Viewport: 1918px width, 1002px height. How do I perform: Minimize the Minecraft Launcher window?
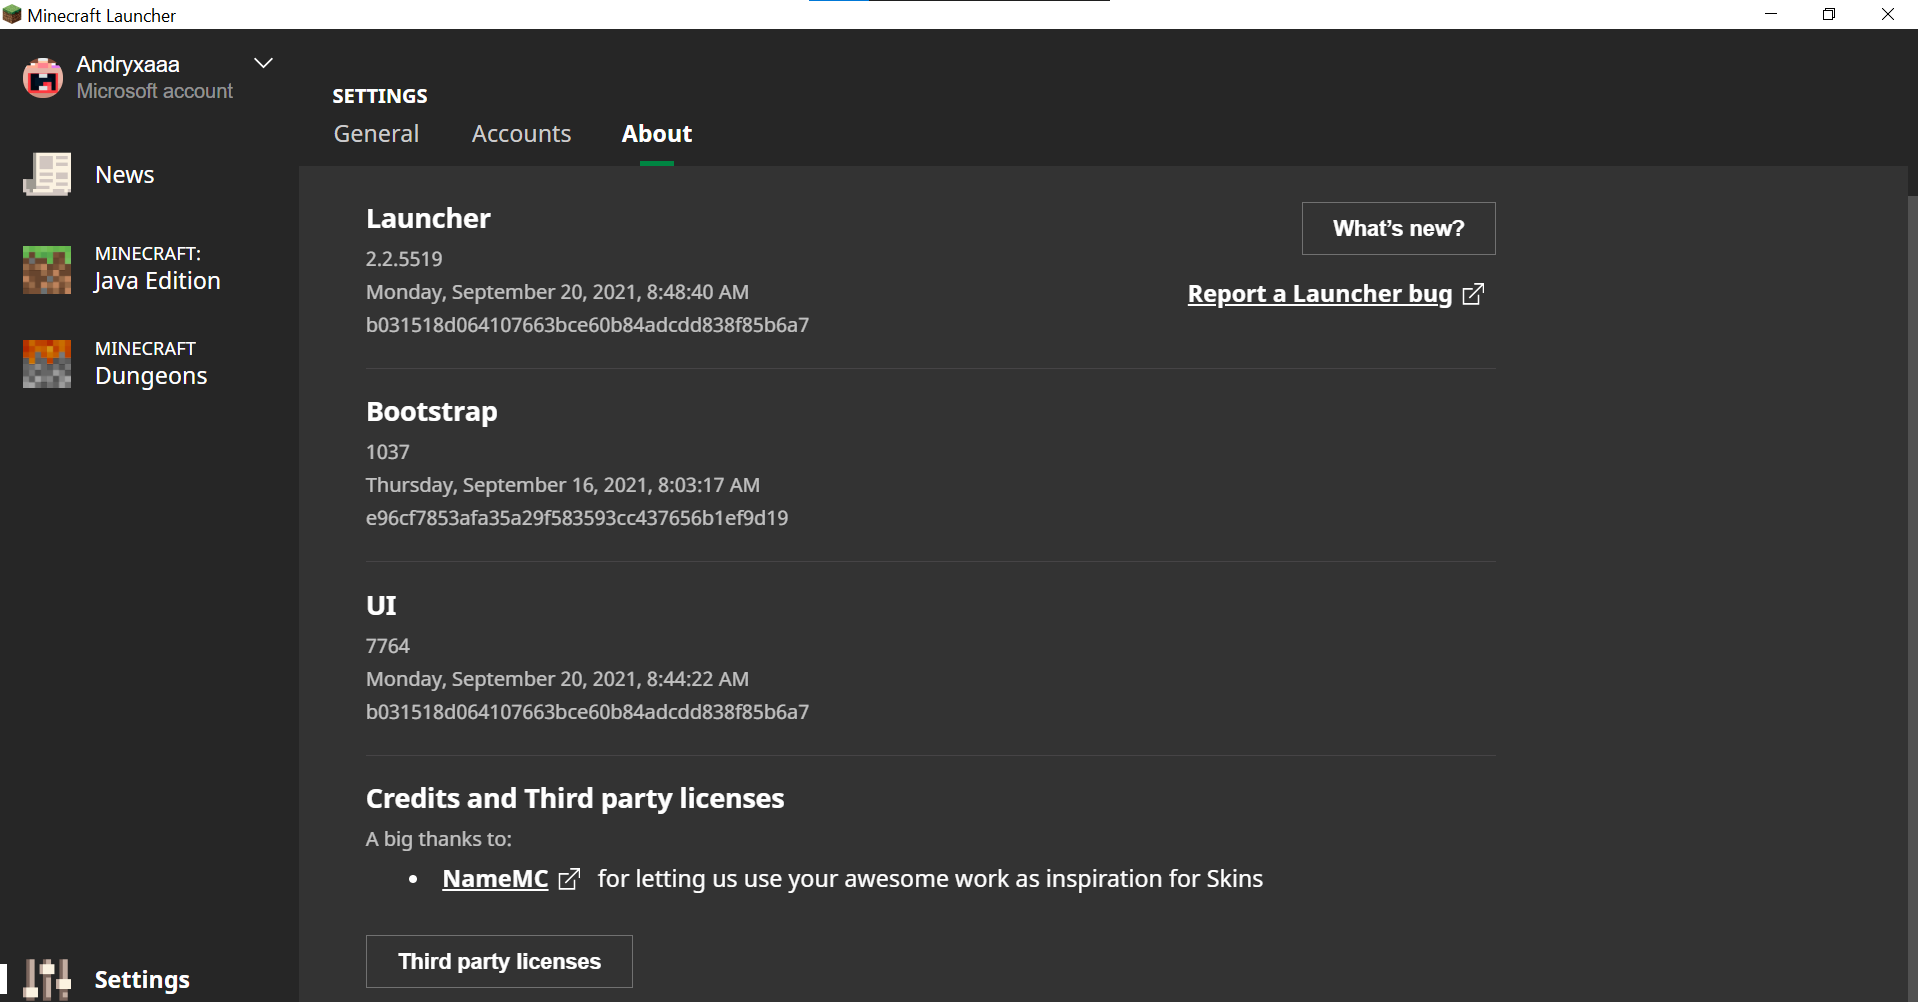click(x=1771, y=14)
